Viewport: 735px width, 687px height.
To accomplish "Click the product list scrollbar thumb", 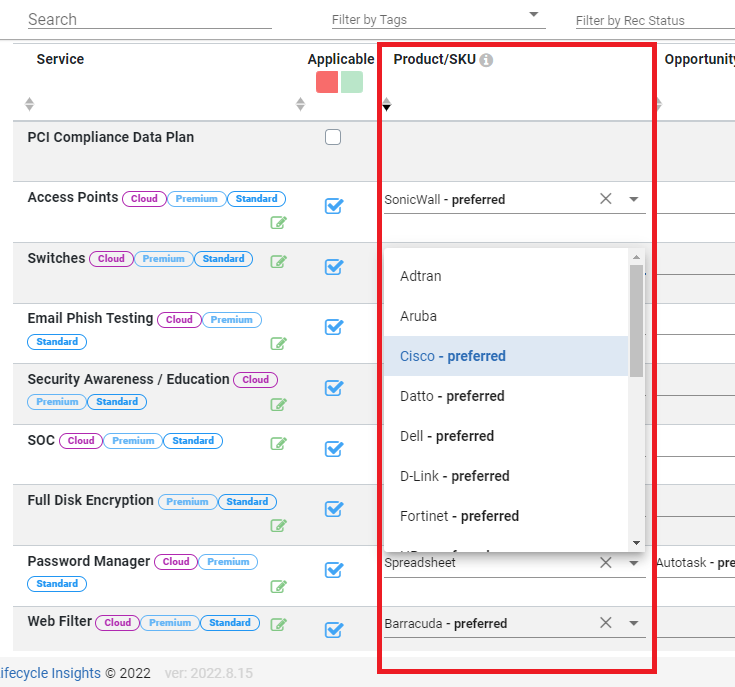I will (x=636, y=321).
